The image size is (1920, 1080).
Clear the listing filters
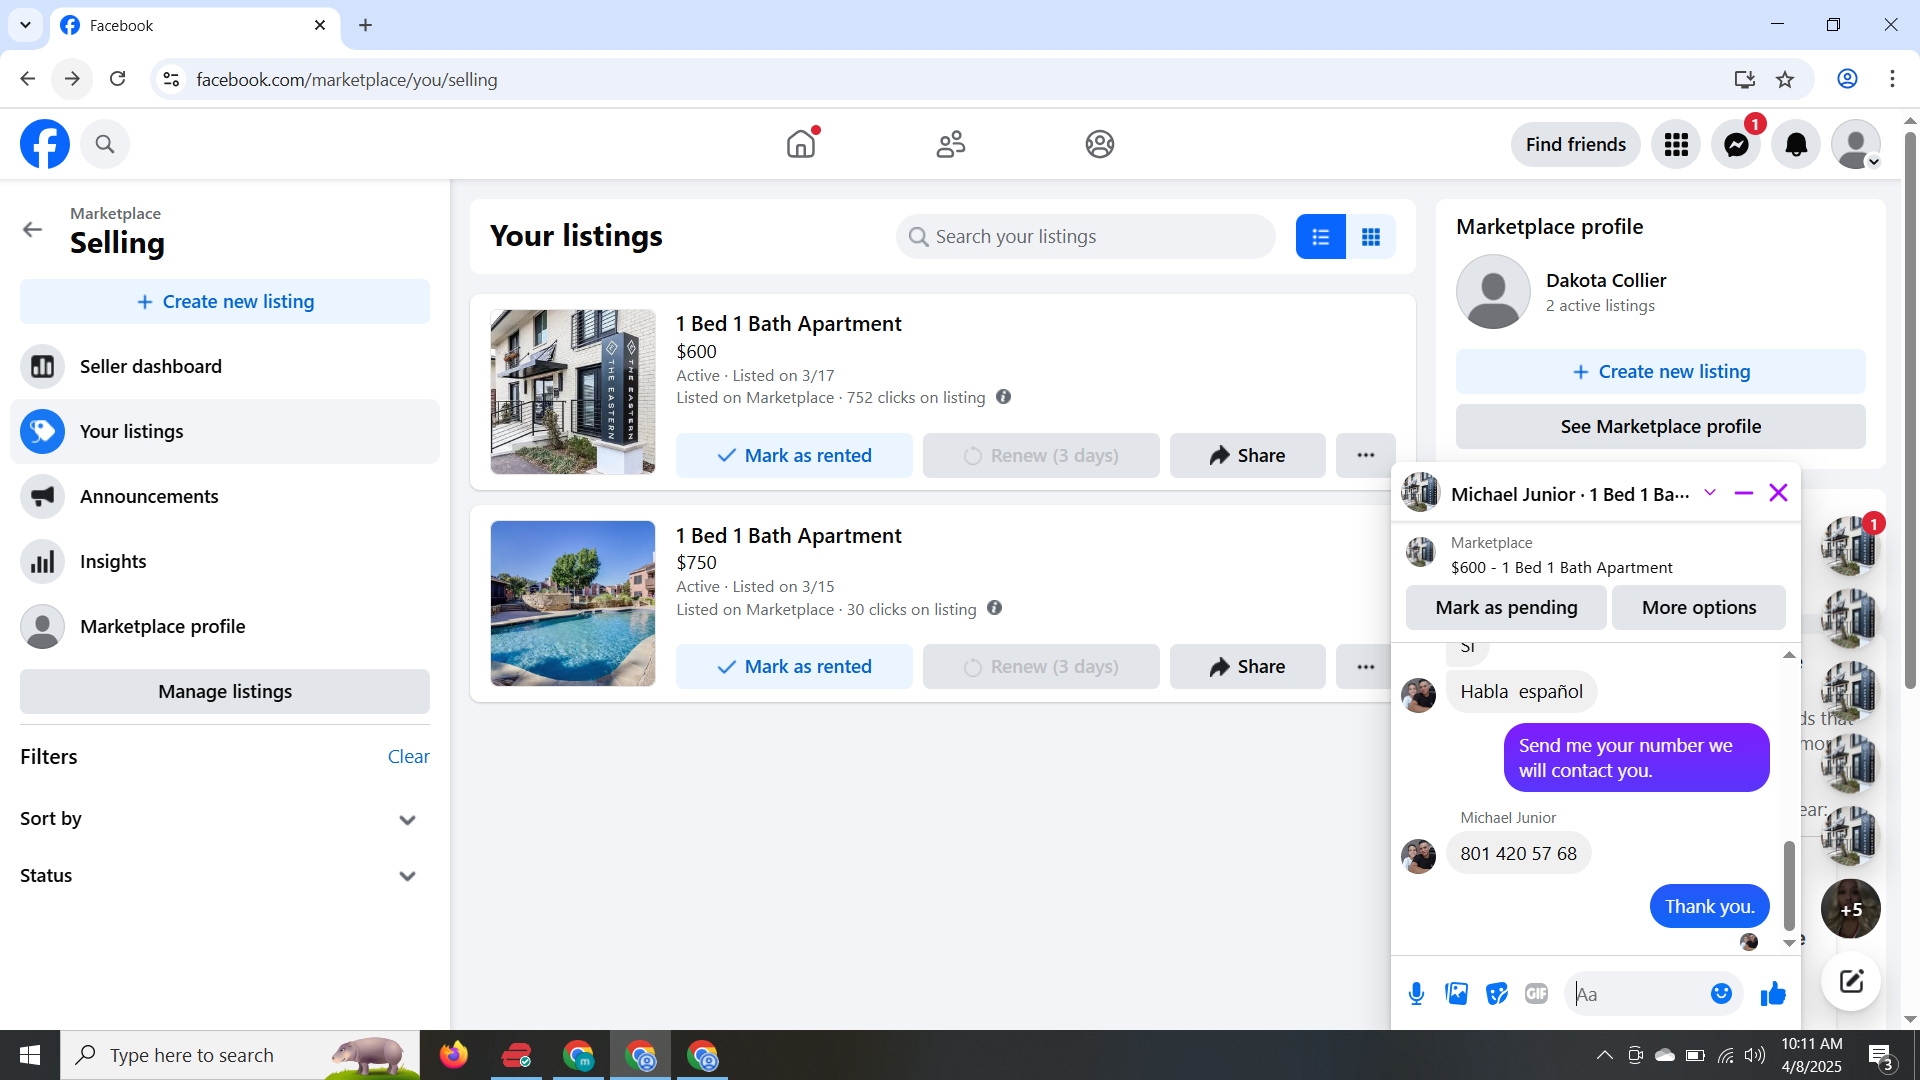point(408,756)
